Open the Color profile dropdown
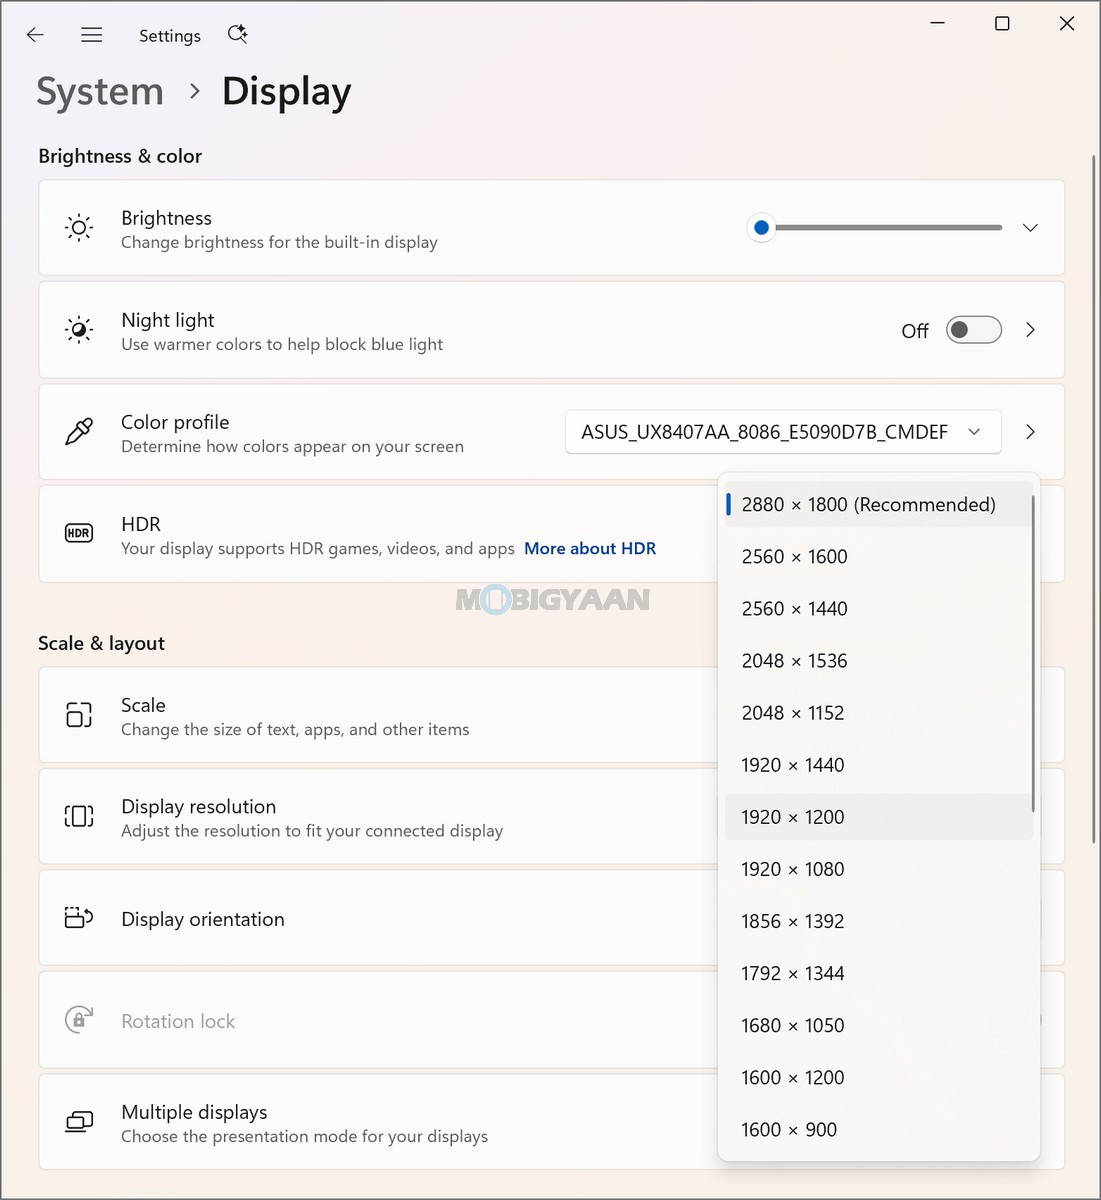Viewport: 1101px width, 1200px height. (783, 432)
